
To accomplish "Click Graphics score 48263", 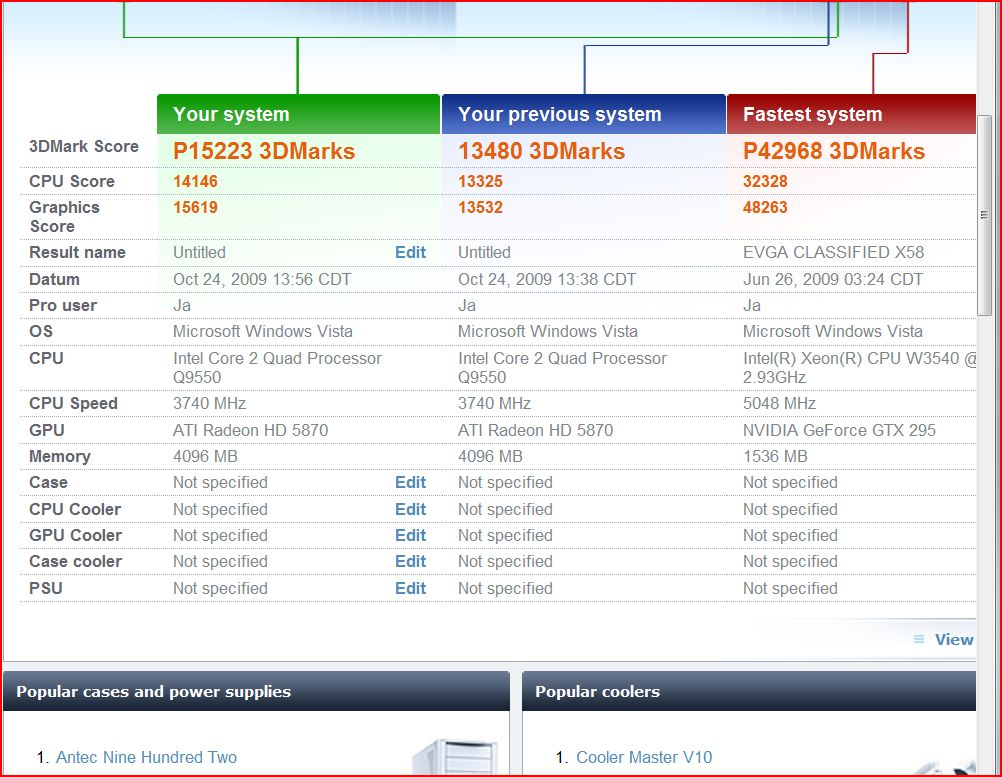I will 765,208.
